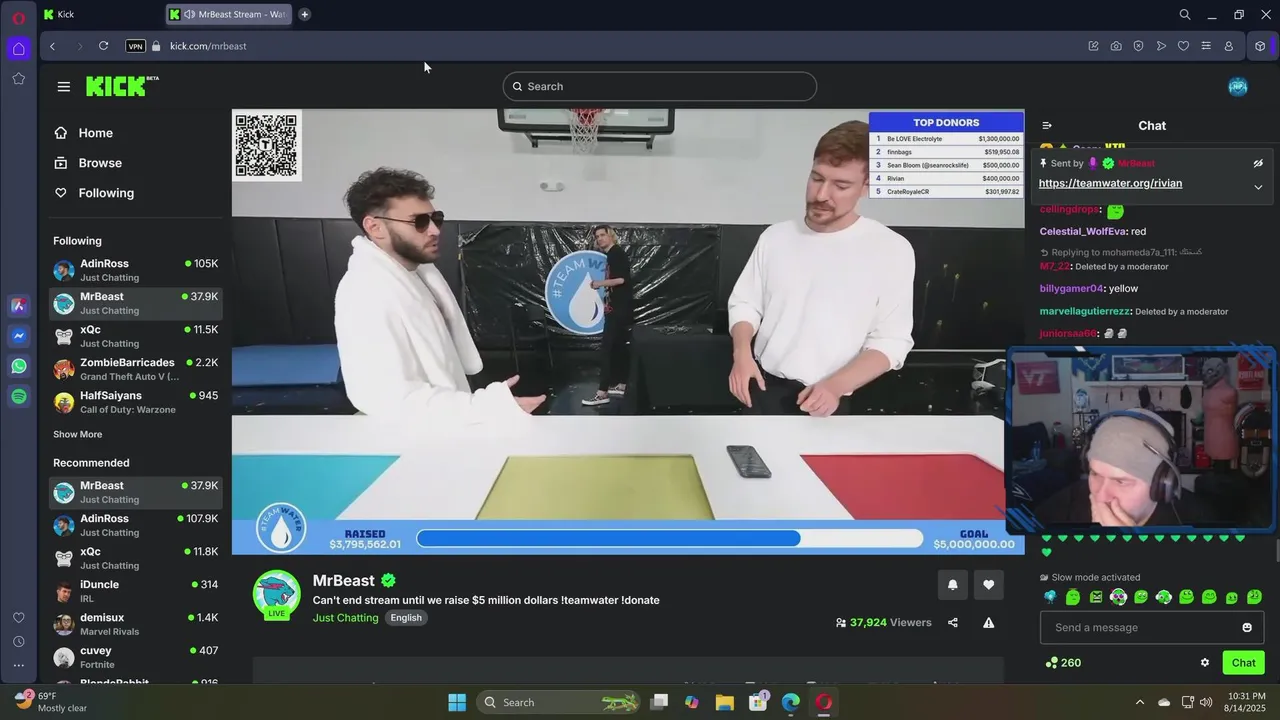This screenshot has width=1280, height=720.
Task: Select iDuncle in Recommended list
Action: (x=135, y=591)
